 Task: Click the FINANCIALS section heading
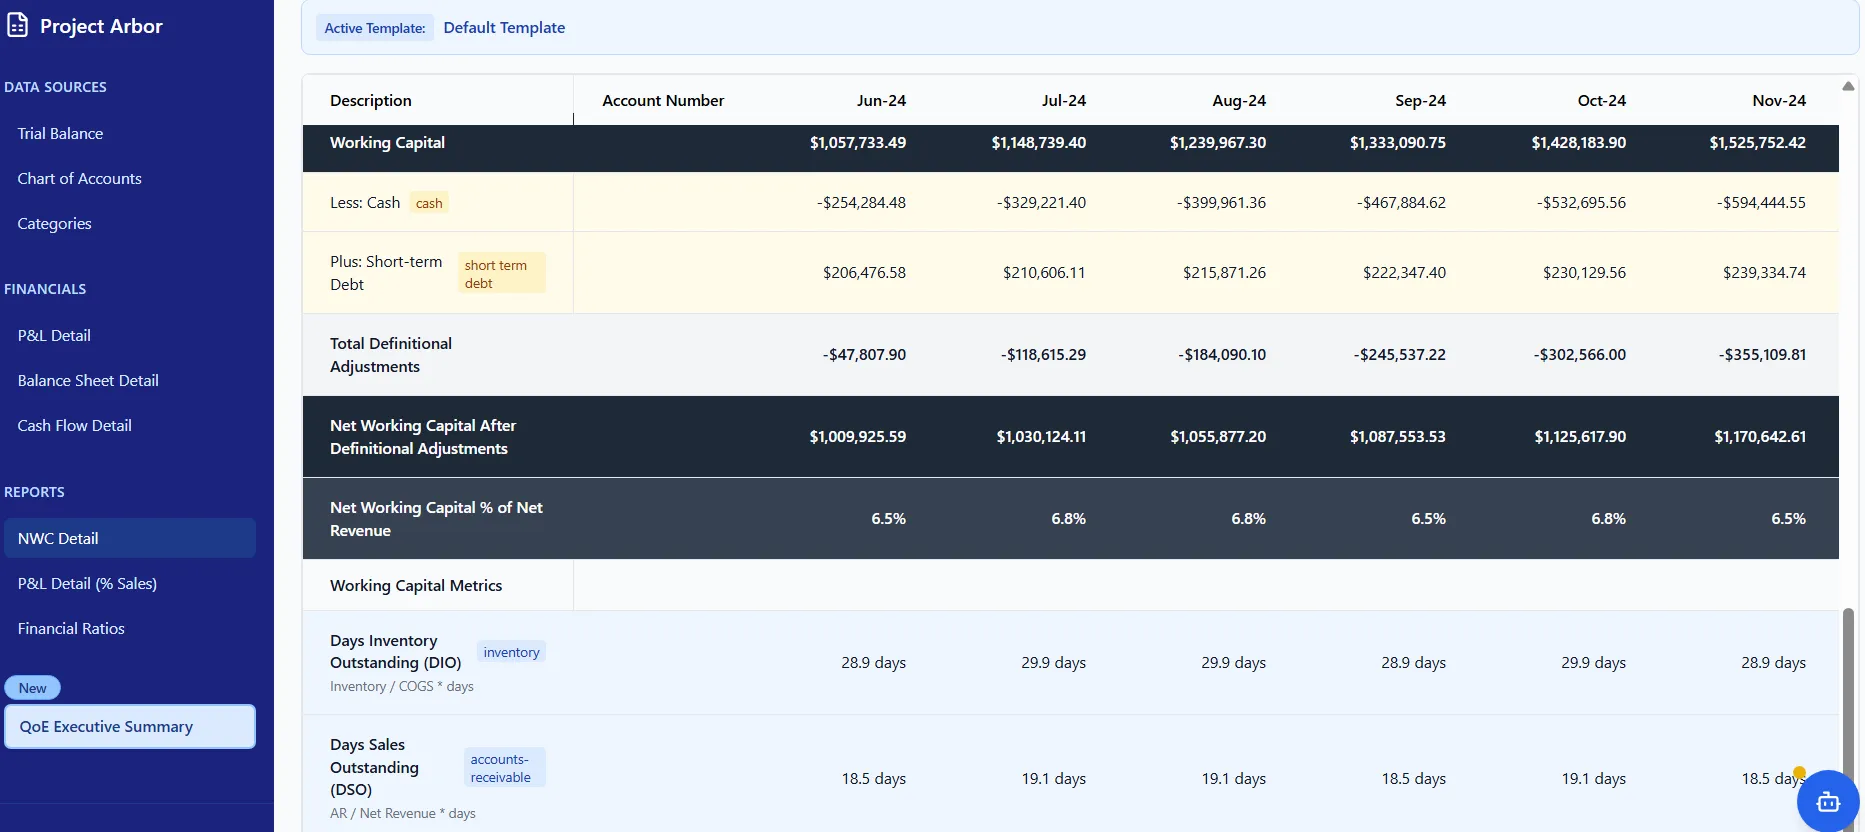tap(45, 289)
